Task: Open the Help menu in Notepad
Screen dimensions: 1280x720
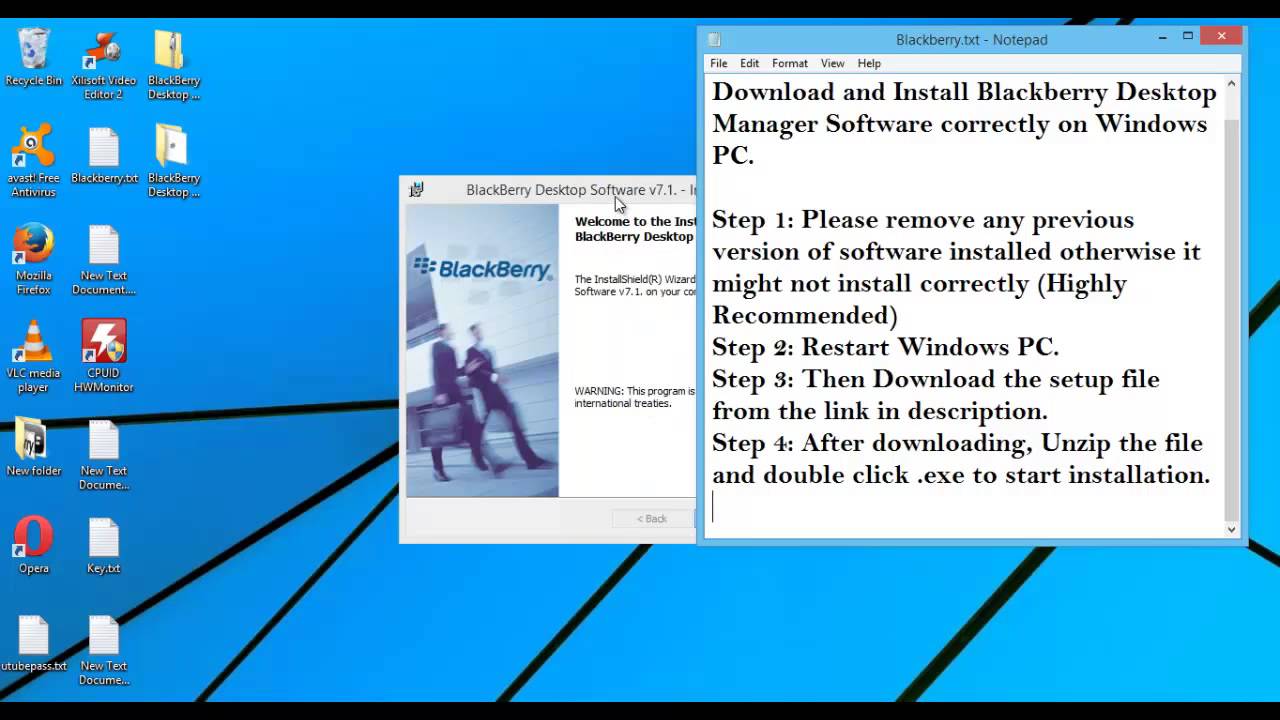Action: click(869, 63)
